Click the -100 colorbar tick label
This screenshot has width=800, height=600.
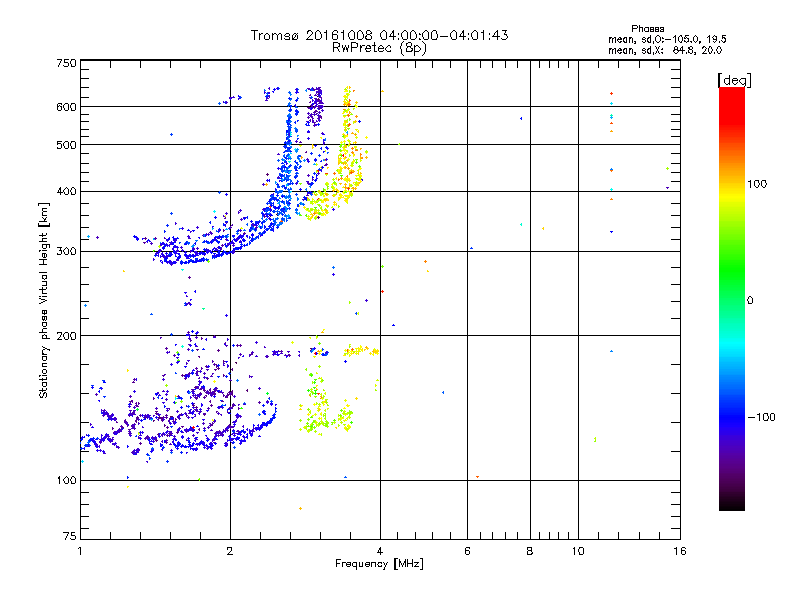point(765,416)
